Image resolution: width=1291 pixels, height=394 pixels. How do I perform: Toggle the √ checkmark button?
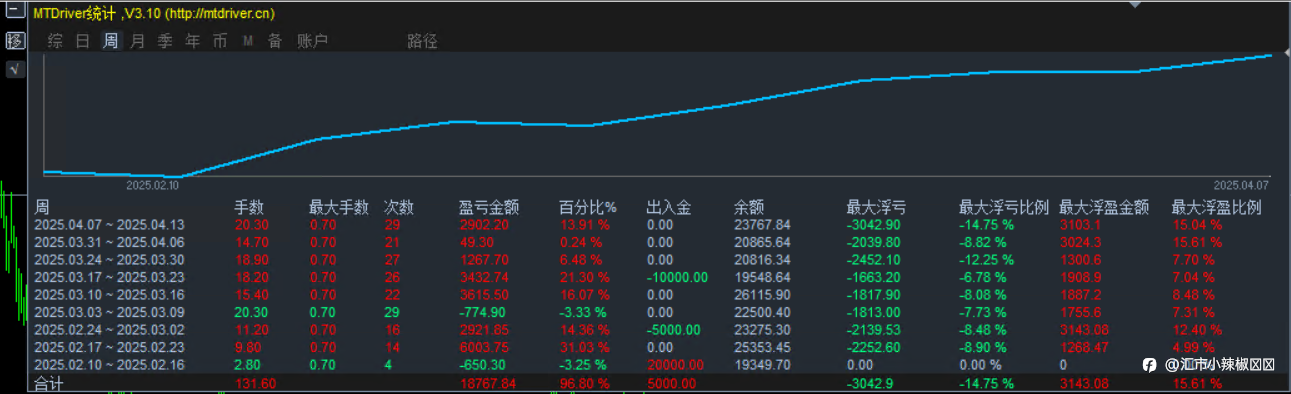pyautogui.click(x=15, y=69)
